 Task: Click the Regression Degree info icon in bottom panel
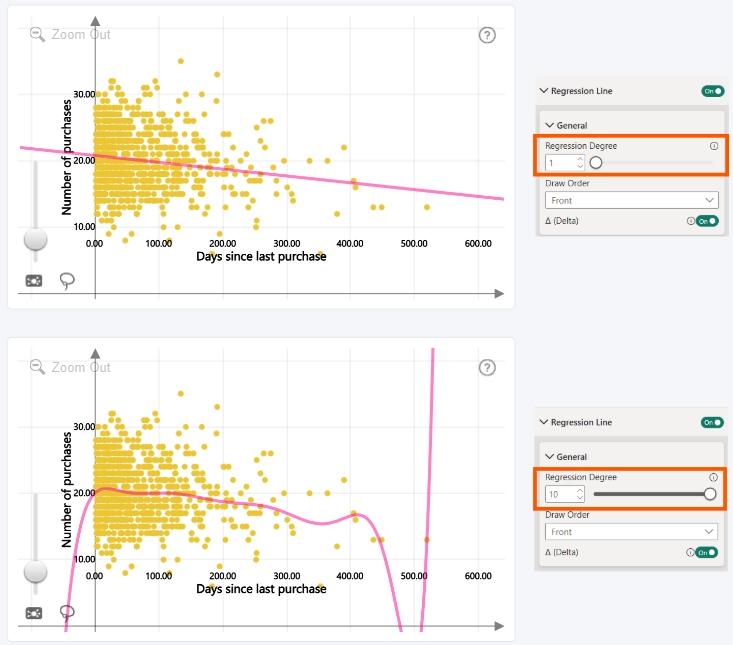(x=713, y=477)
